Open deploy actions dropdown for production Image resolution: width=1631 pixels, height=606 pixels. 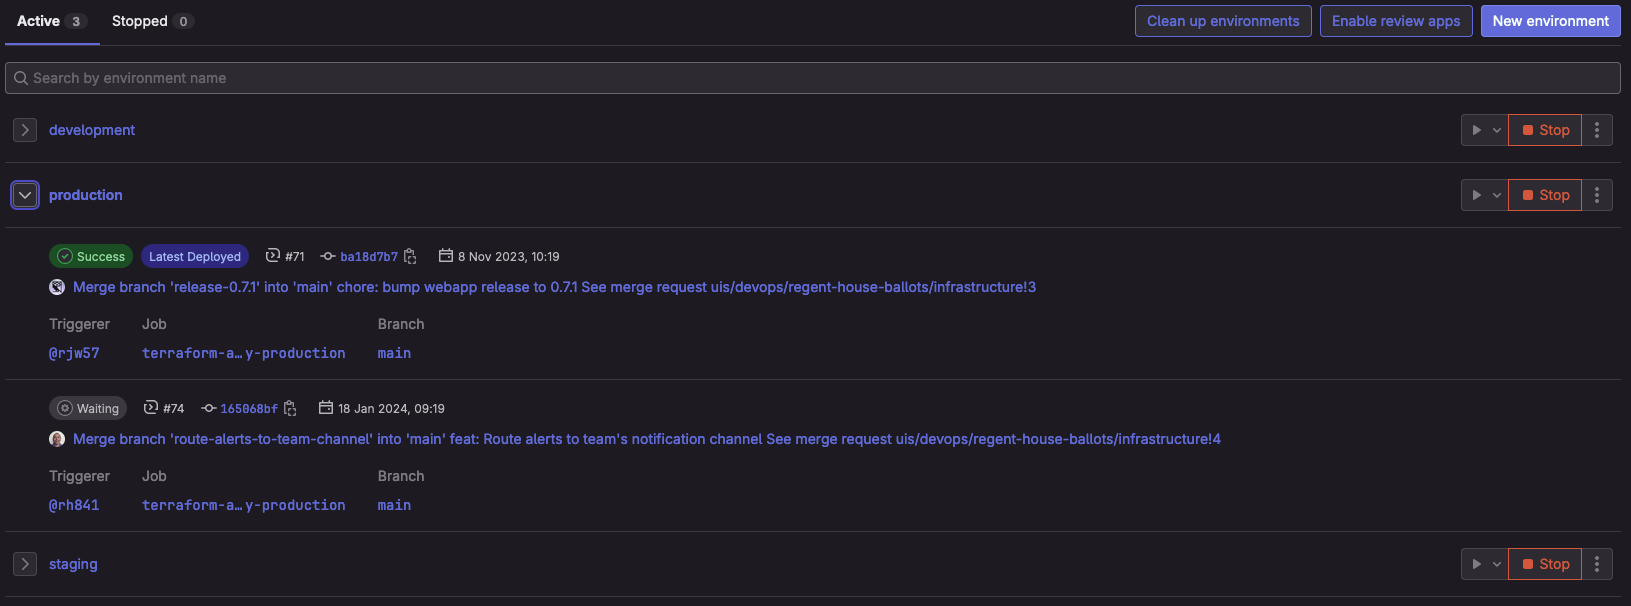tap(1496, 195)
